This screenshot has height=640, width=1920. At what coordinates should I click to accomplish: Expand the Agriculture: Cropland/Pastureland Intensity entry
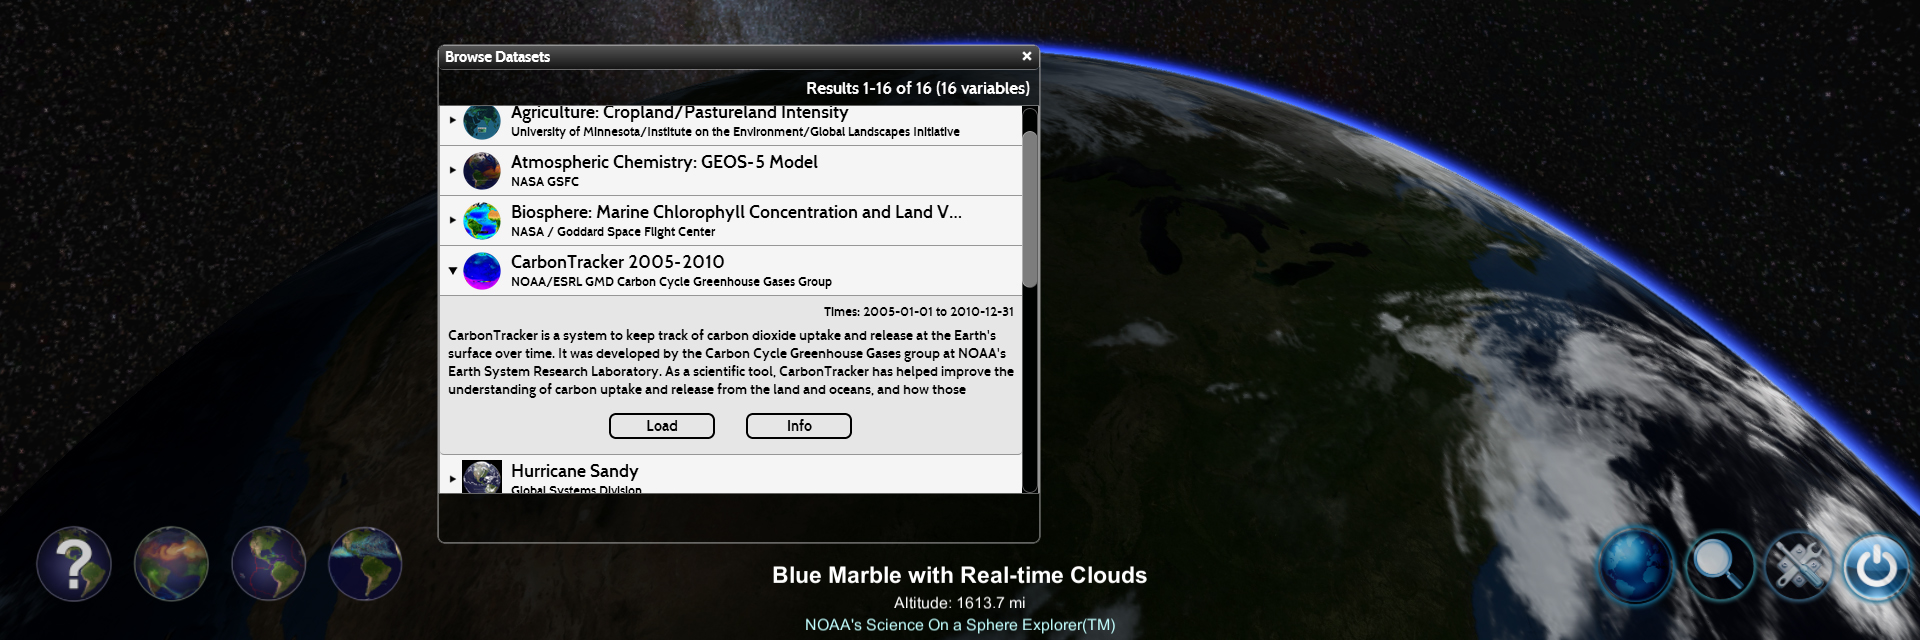(x=453, y=120)
